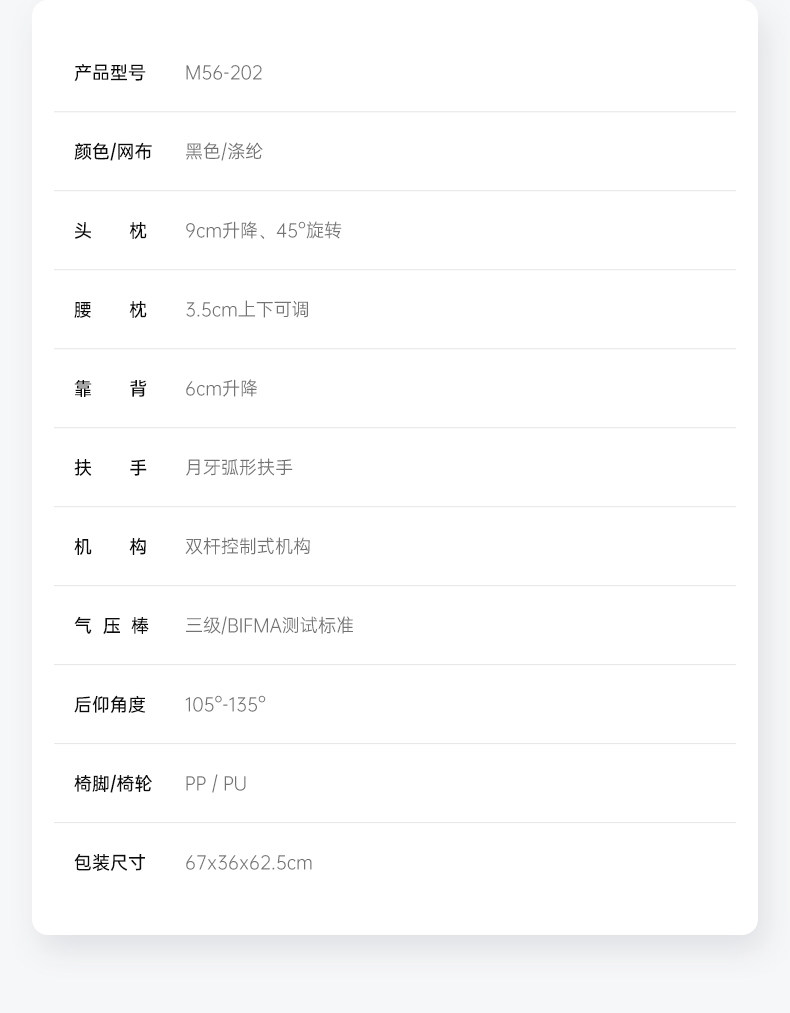
Task: Click the 产品型号 label
Action: [x=109, y=73]
